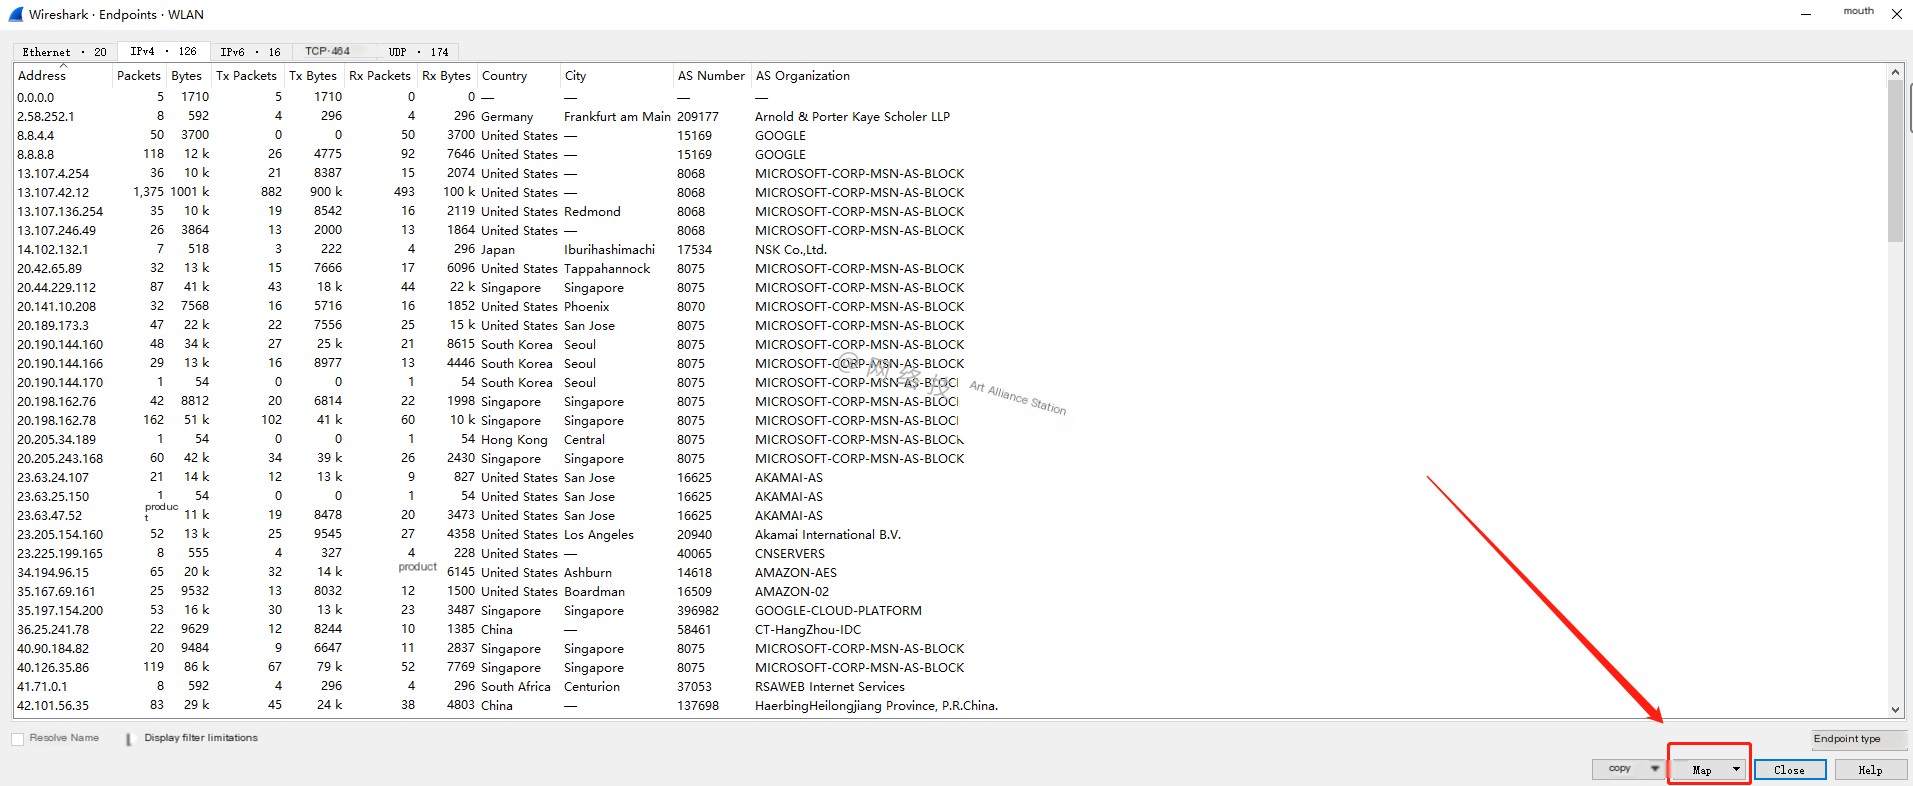
Task: Open the Endpoint type expander
Action: click(1859, 739)
